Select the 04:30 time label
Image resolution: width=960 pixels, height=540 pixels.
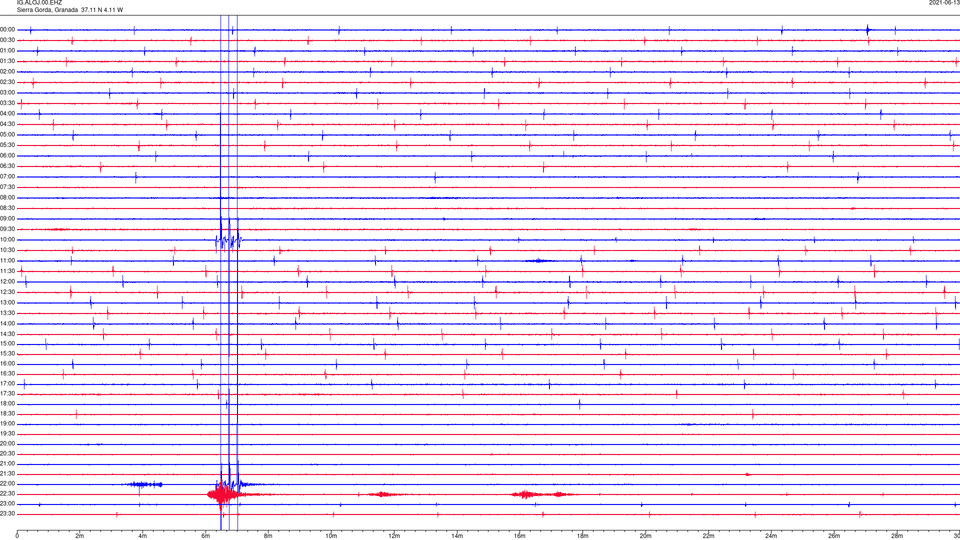click(x=8, y=124)
